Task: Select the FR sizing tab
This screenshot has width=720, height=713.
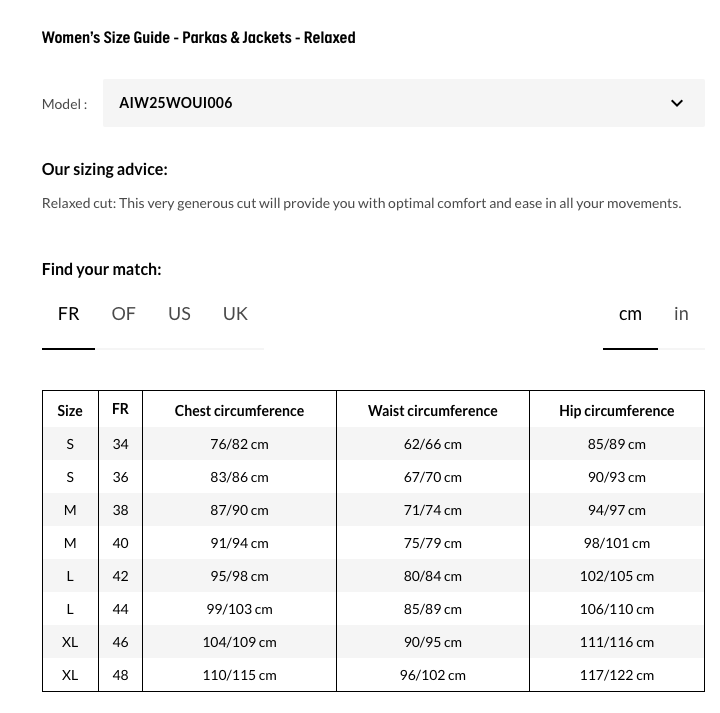Action: coord(68,314)
